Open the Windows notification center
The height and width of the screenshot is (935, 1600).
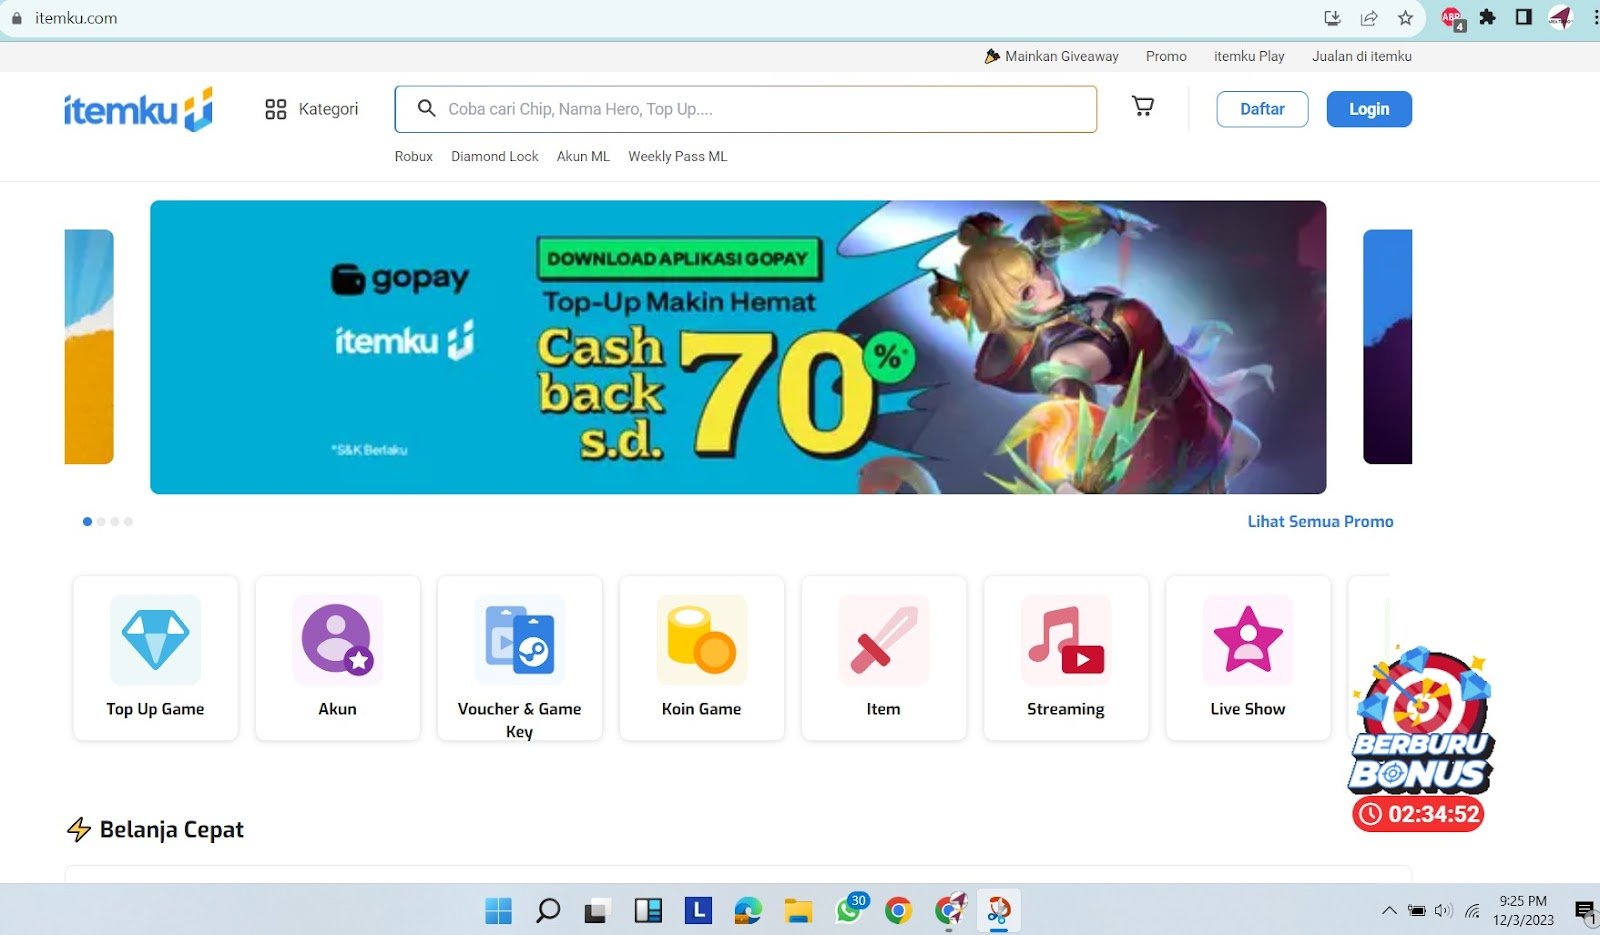tap(1585, 910)
